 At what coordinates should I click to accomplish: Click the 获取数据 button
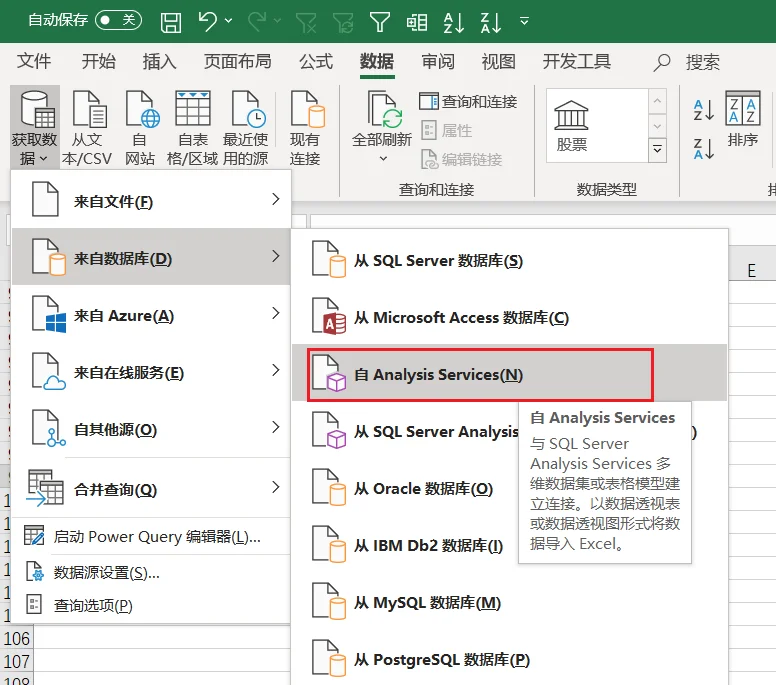[x=35, y=128]
